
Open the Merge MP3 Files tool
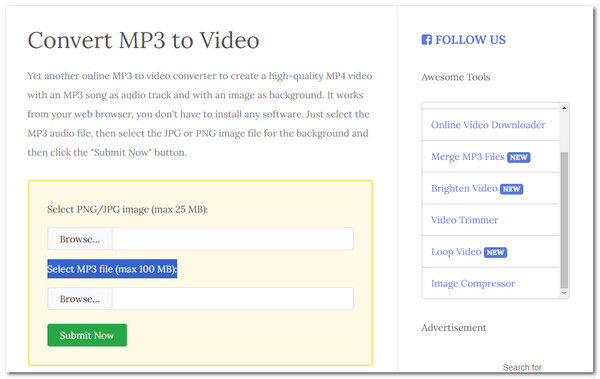point(468,157)
